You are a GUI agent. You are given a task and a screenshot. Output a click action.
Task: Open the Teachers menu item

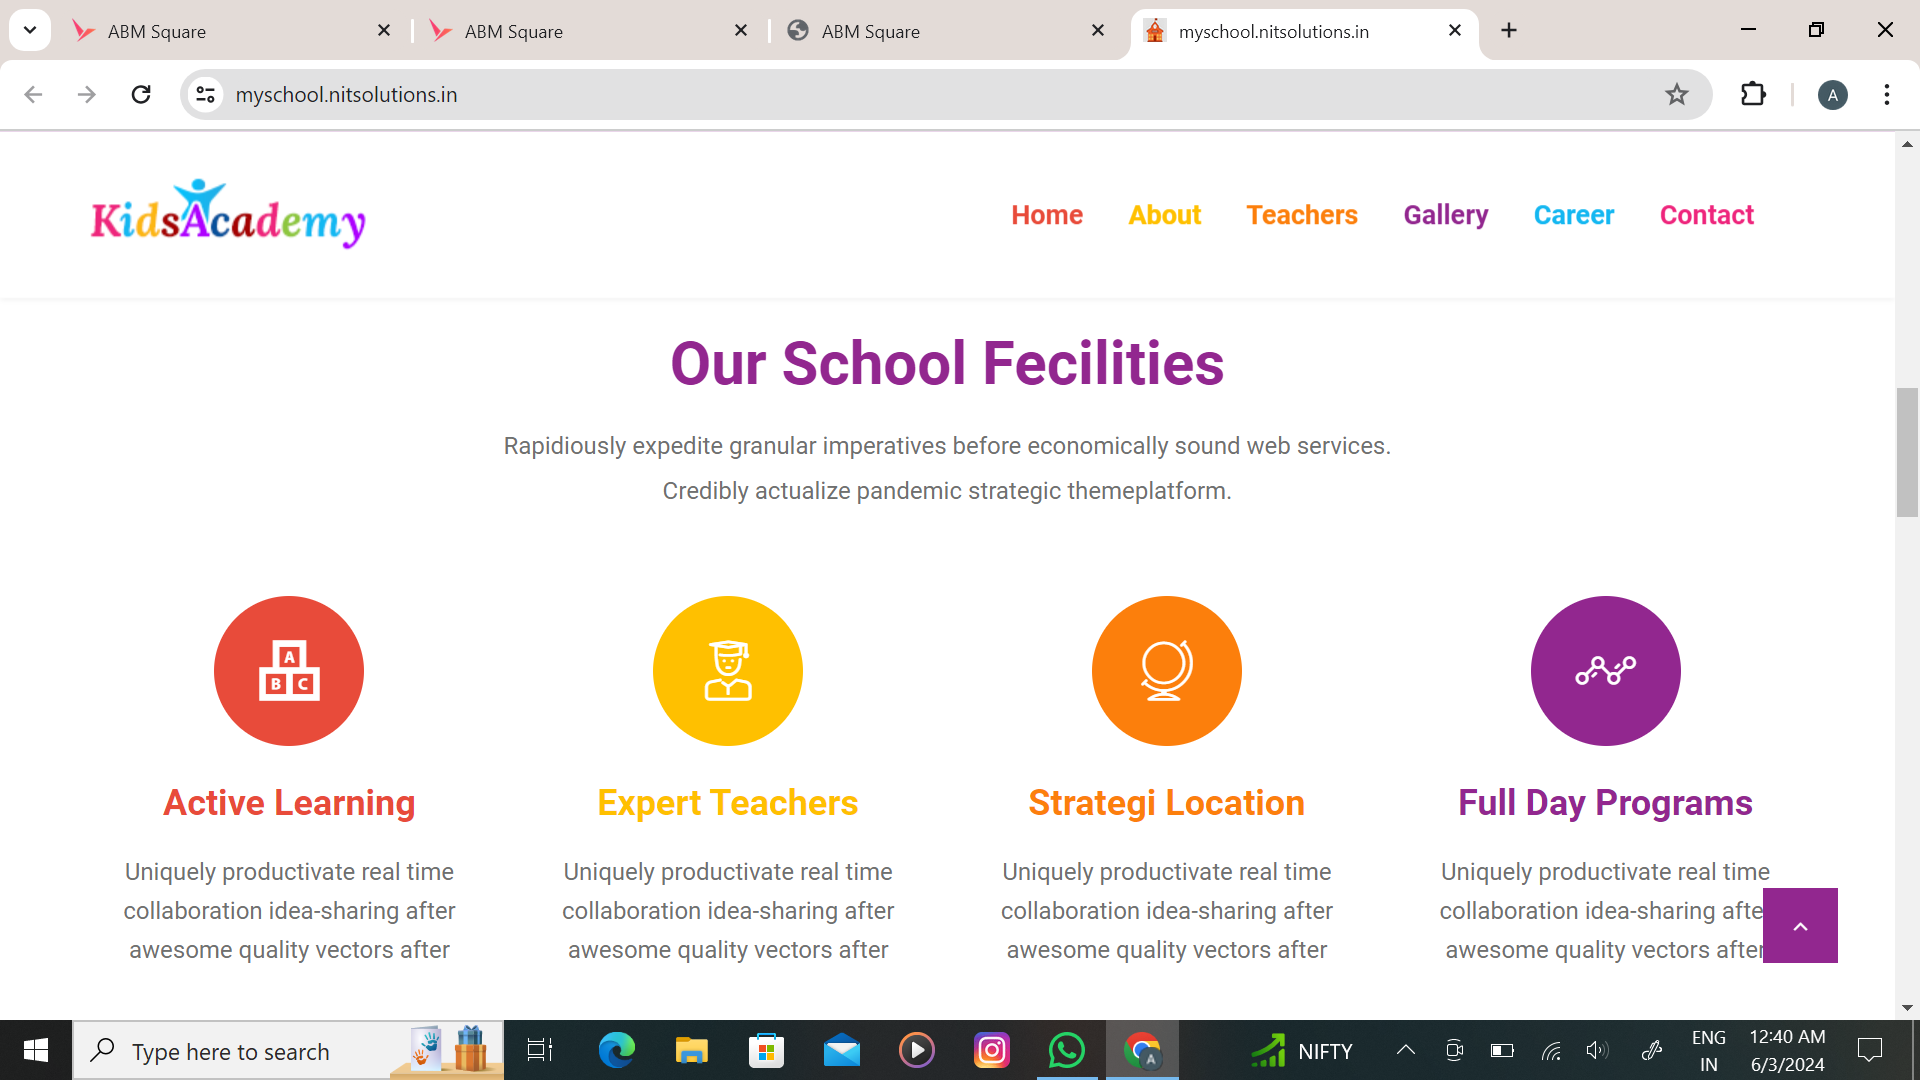coord(1301,215)
